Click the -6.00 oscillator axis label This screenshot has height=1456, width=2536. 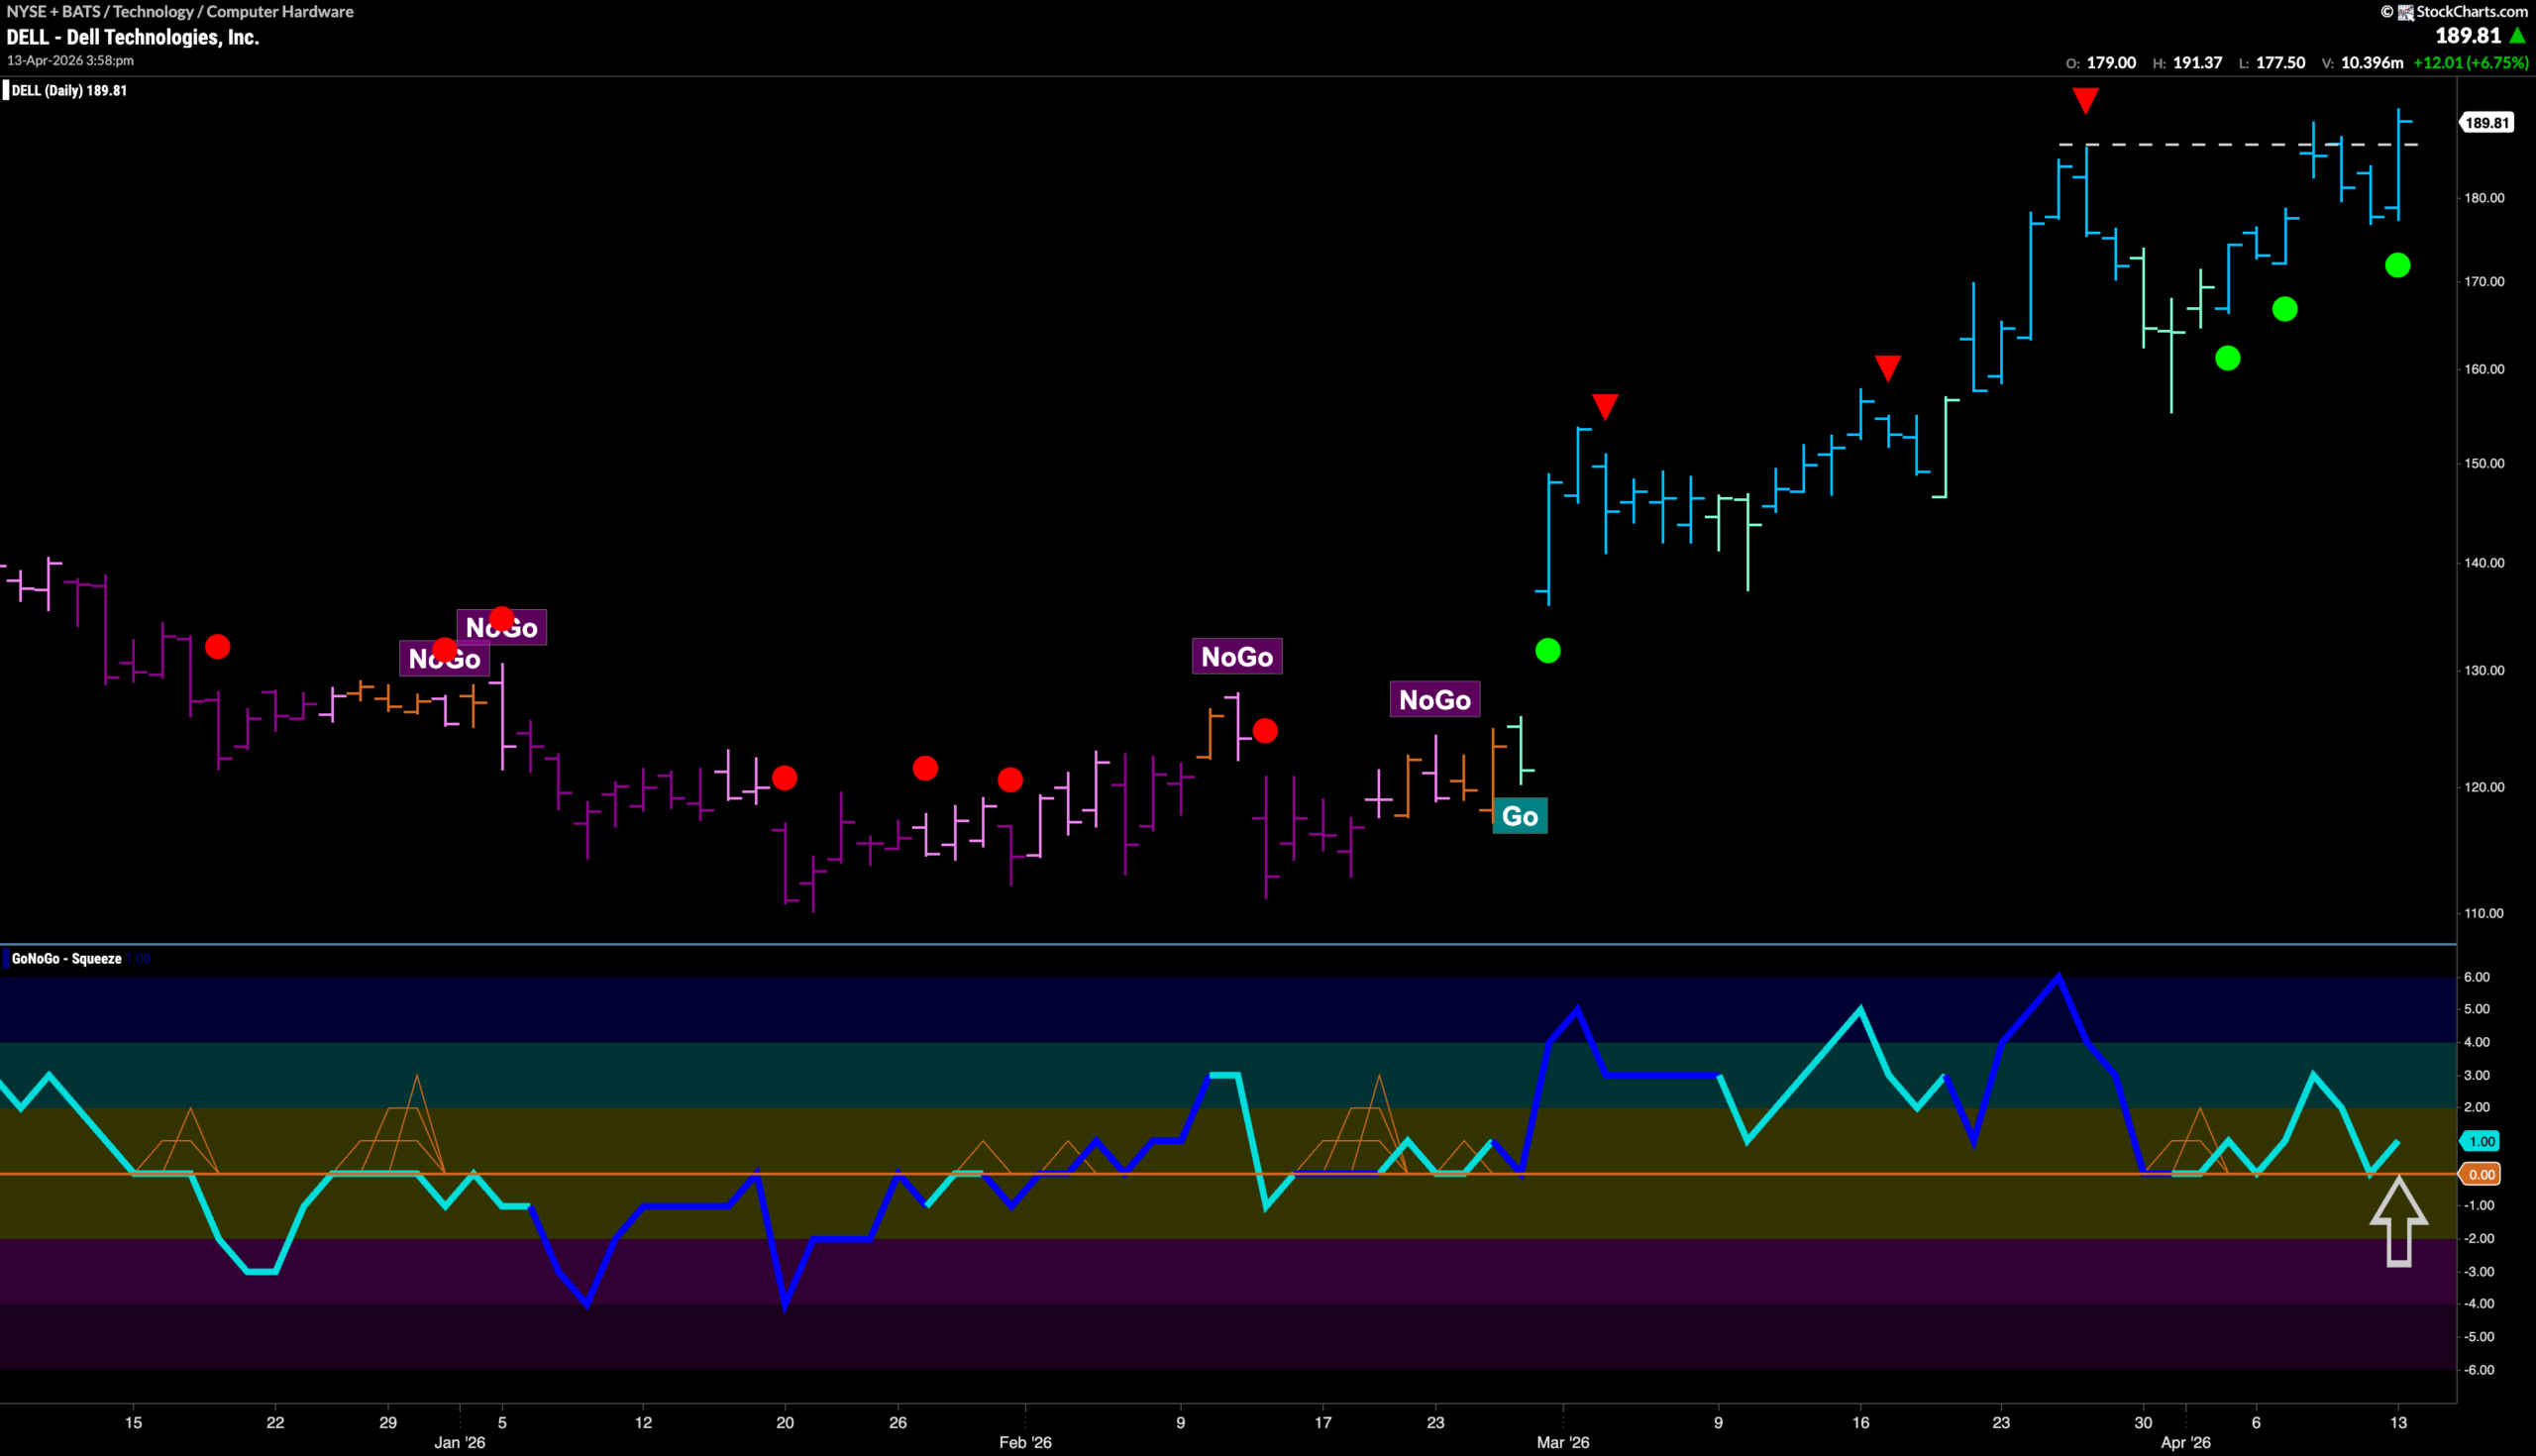[x=2478, y=1370]
